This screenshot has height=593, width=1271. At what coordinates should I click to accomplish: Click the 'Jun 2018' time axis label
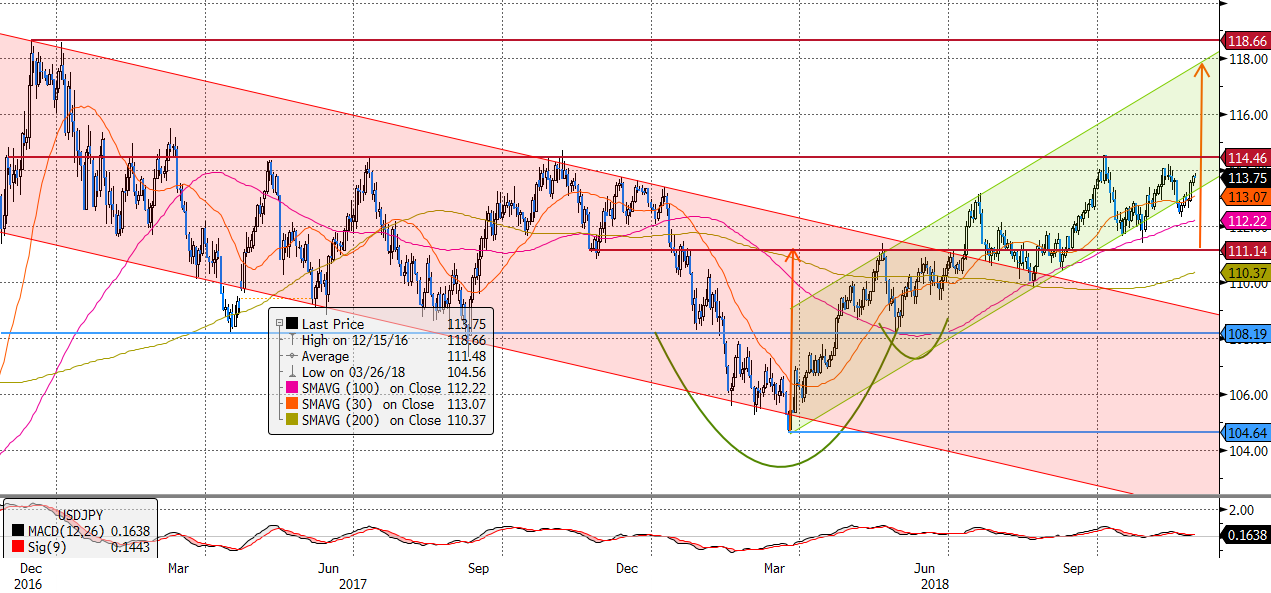(933, 575)
